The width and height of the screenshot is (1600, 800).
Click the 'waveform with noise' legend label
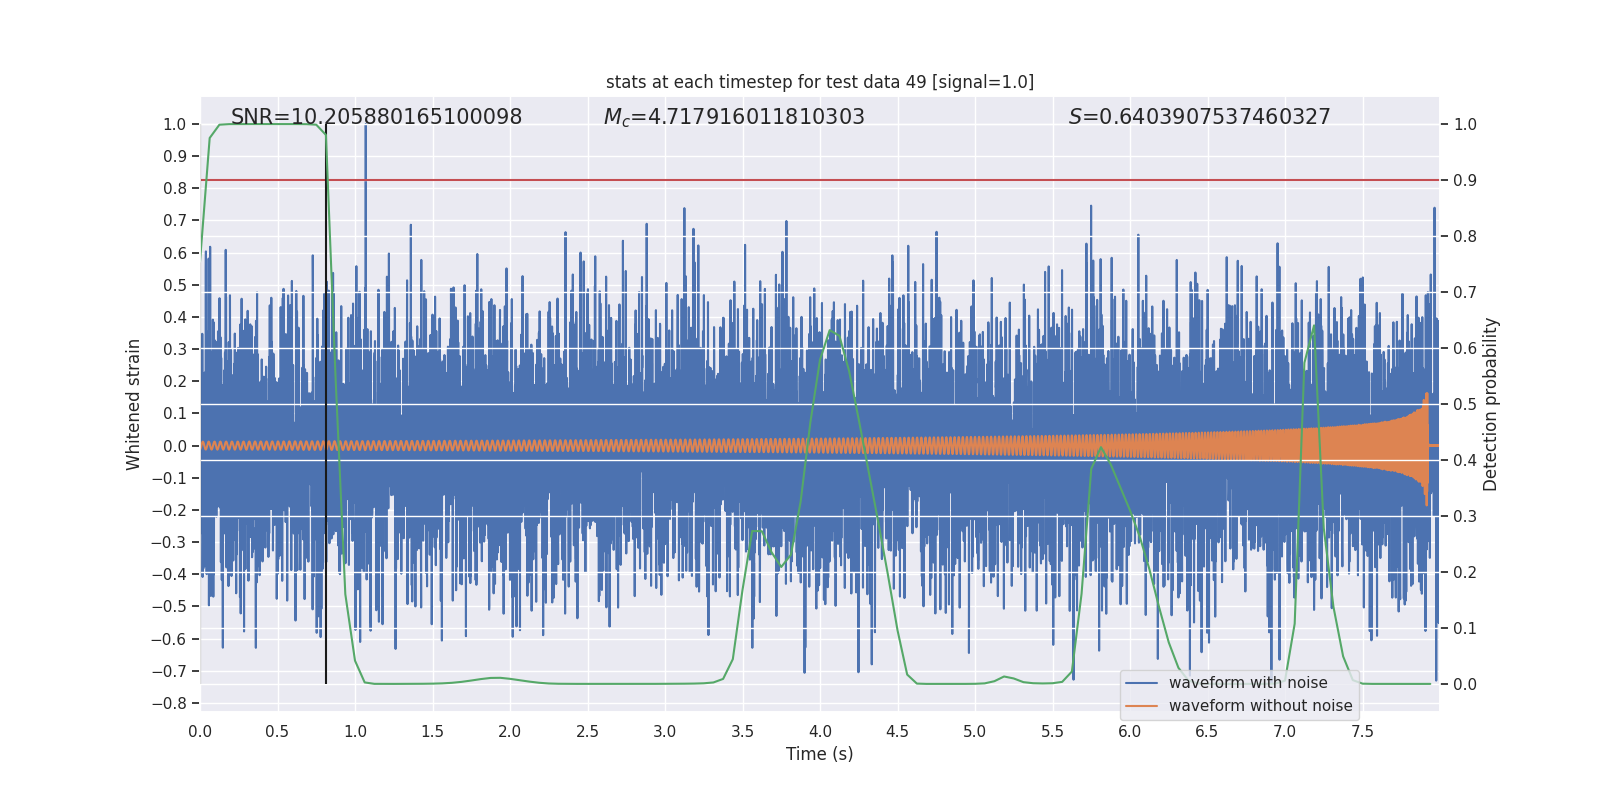tap(1247, 683)
